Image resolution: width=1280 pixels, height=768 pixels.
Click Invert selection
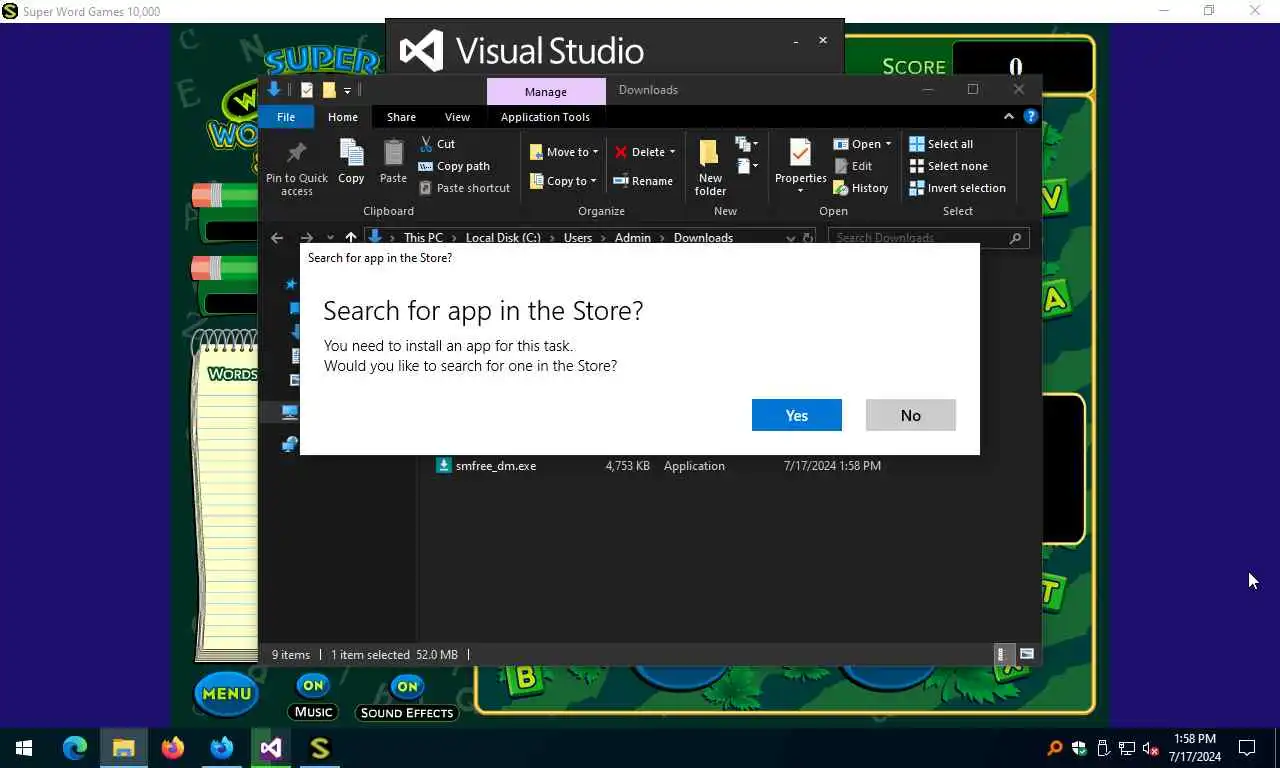coord(957,188)
